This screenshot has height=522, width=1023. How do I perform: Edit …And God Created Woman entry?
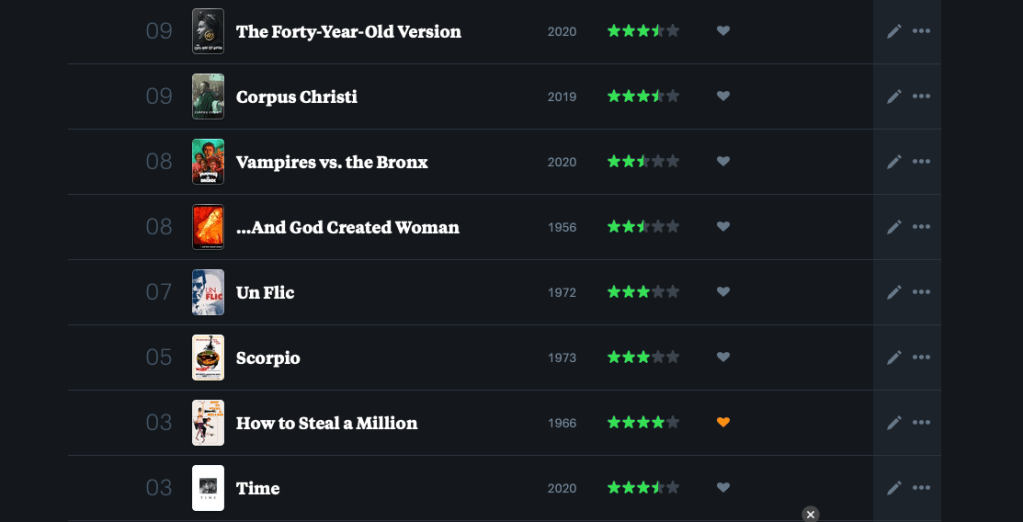[x=894, y=227]
